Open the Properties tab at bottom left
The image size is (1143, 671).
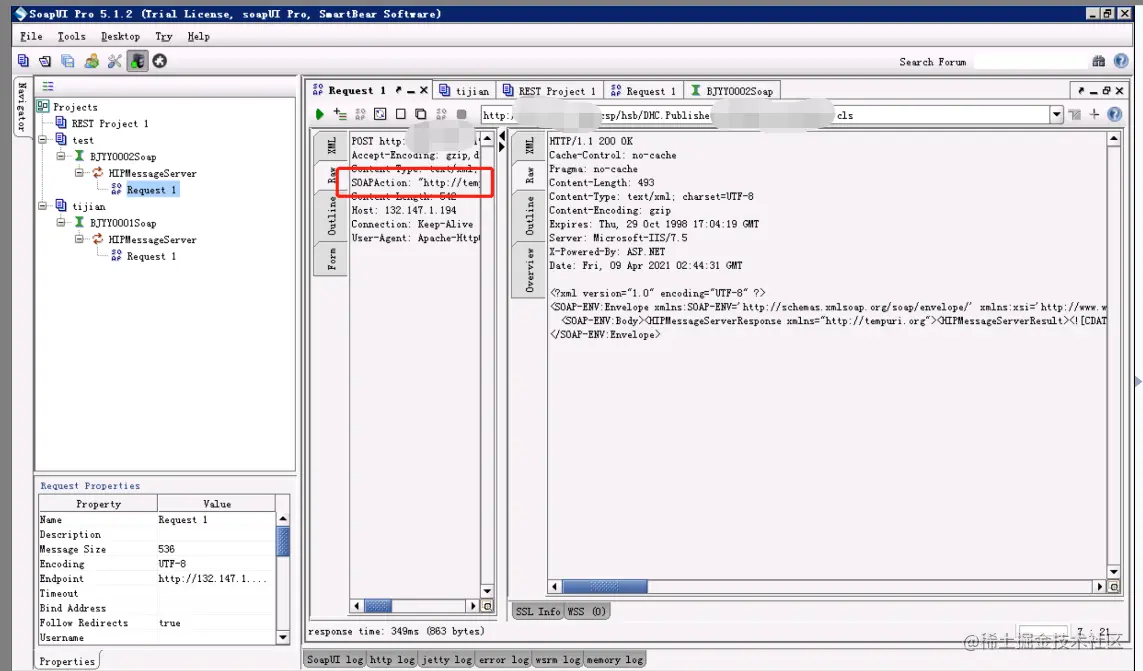[67, 661]
